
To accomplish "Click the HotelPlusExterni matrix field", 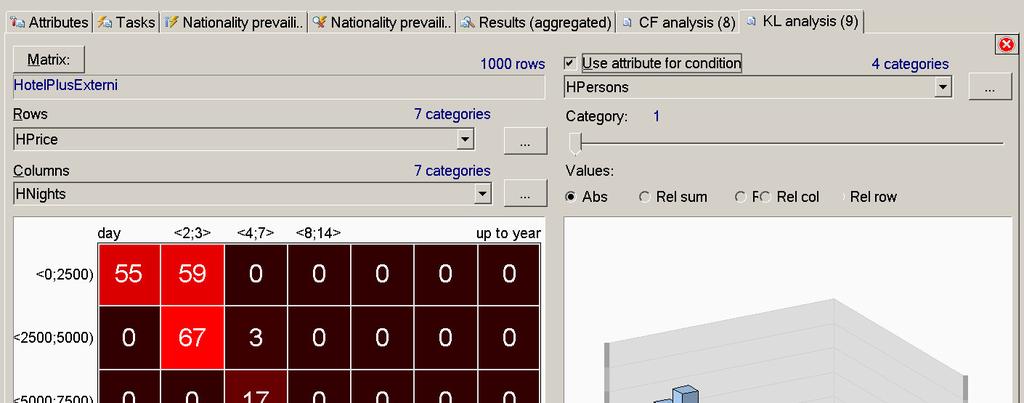I will 279,87.
